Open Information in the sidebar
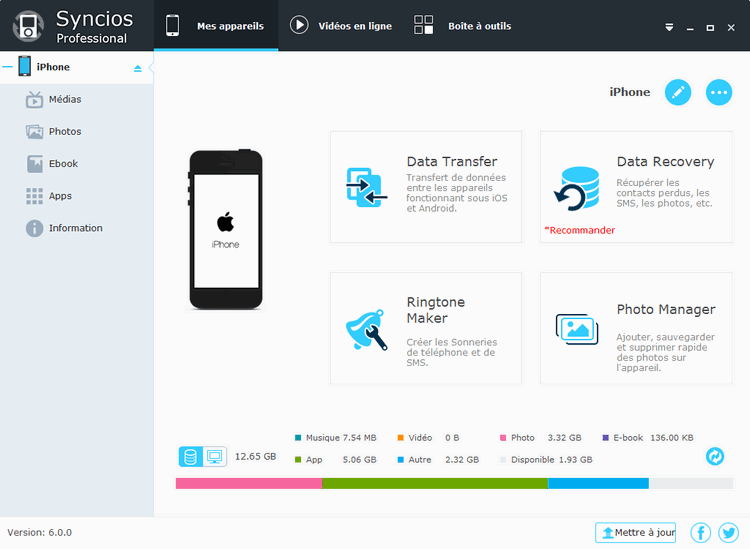This screenshot has height=549, width=750. point(76,228)
